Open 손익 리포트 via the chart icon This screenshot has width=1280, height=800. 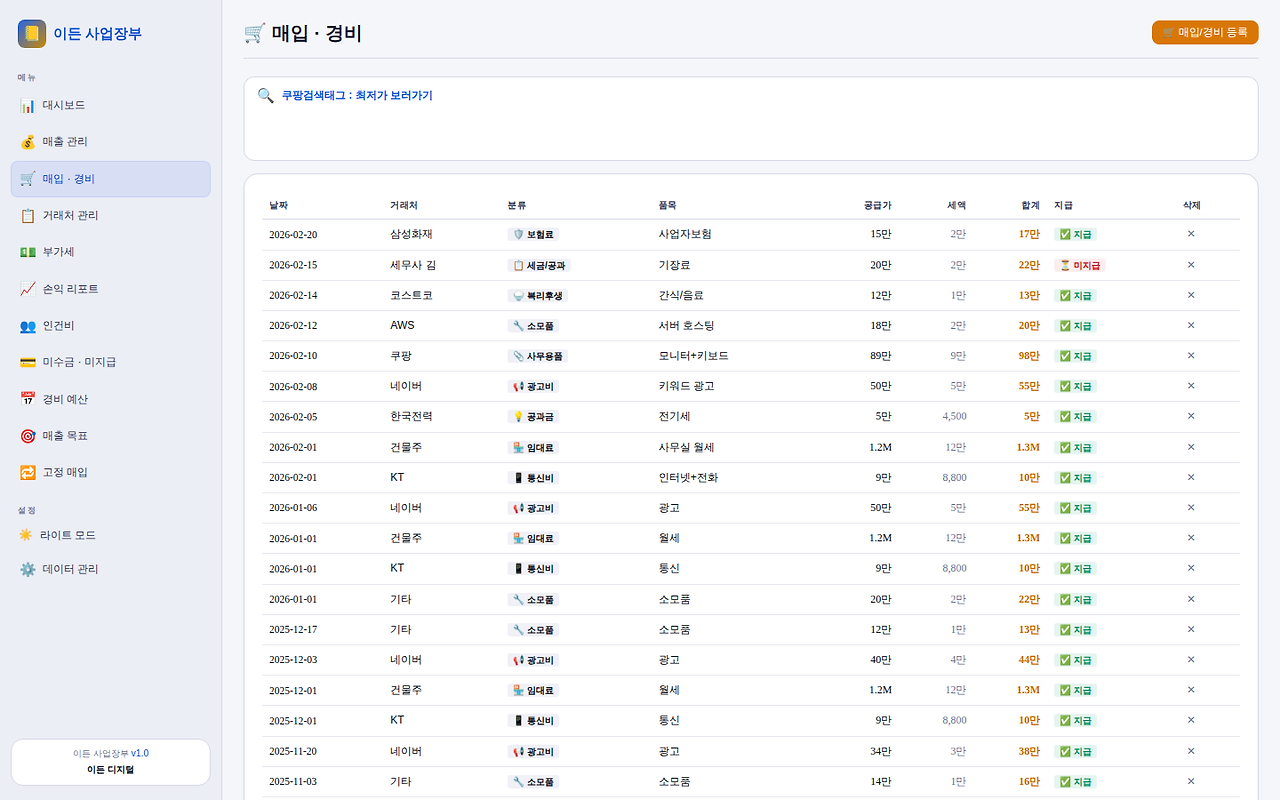pos(27,289)
